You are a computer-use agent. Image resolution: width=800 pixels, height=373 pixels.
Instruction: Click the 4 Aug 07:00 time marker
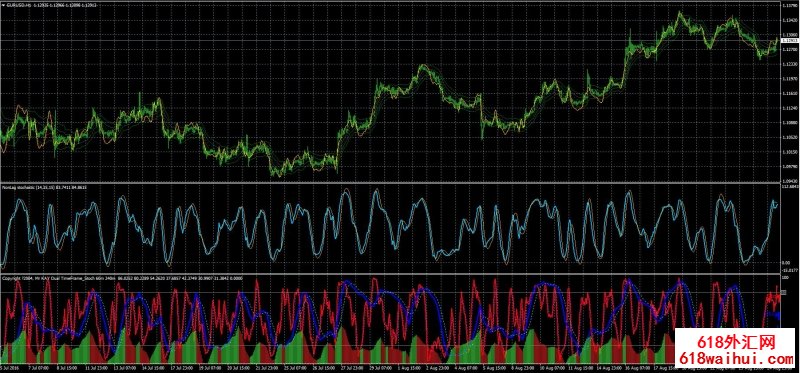pos(466,367)
